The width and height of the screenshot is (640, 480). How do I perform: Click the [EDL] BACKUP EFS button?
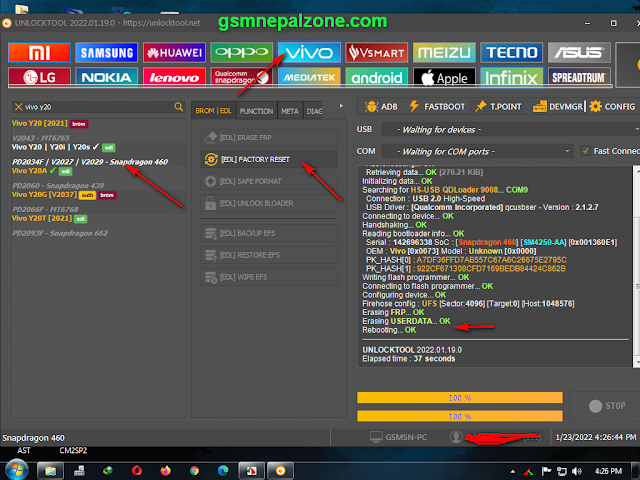[x=269, y=233]
